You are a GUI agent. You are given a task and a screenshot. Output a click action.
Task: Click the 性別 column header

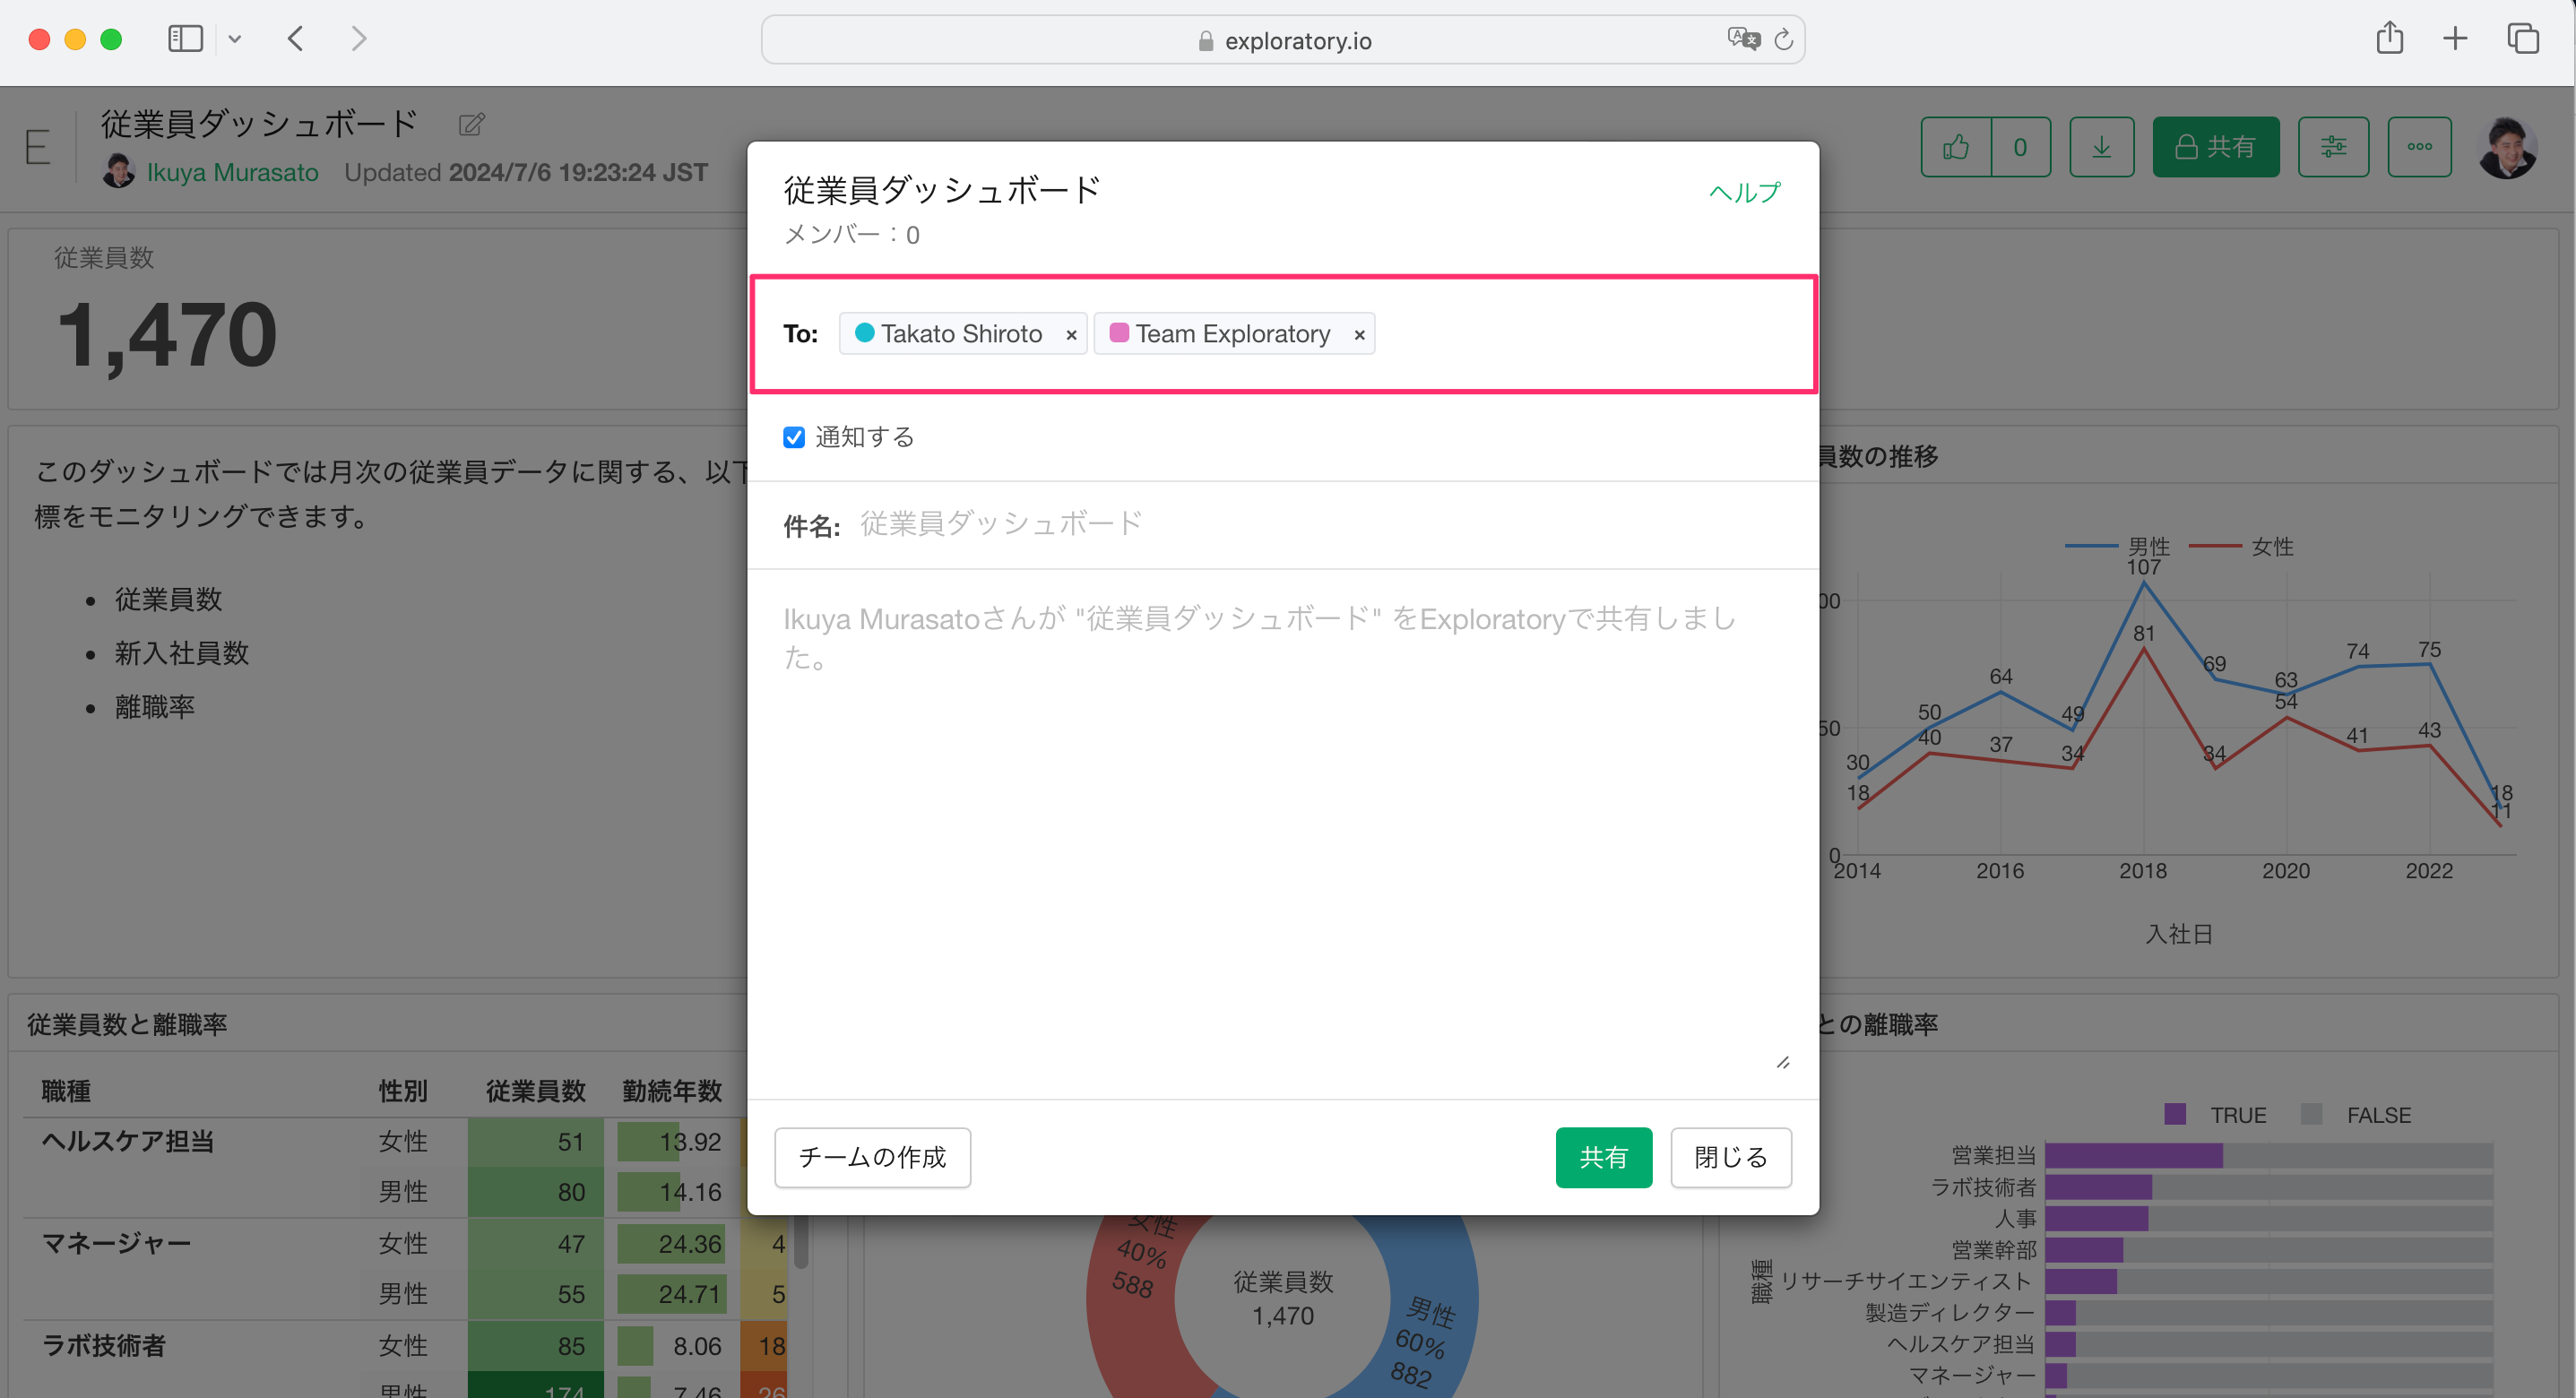click(x=403, y=1091)
